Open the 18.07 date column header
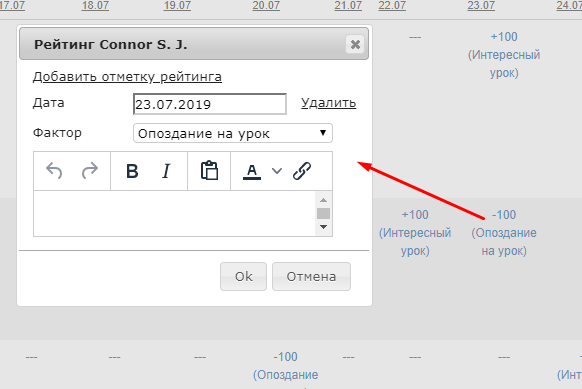The image size is (582, 389). pyautogui.click(x=95, y=6)
